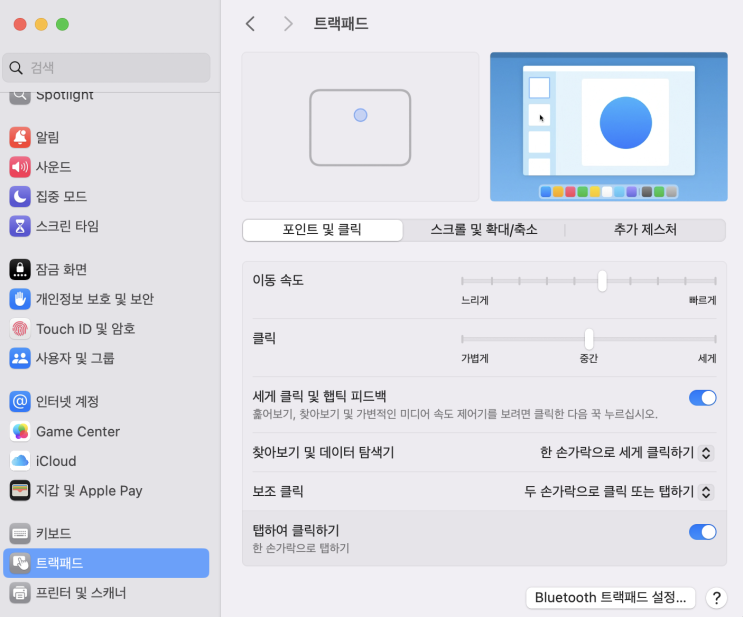Open the iCloud cloud icon
Image resolution: width=743 pixels, height=617 pixels.
pyautogui.click(x=20, y=461)
